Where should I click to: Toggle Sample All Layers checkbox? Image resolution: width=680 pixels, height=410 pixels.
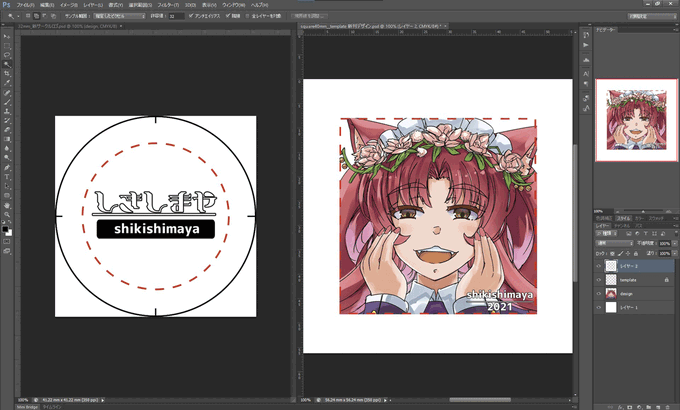(248, 16)
